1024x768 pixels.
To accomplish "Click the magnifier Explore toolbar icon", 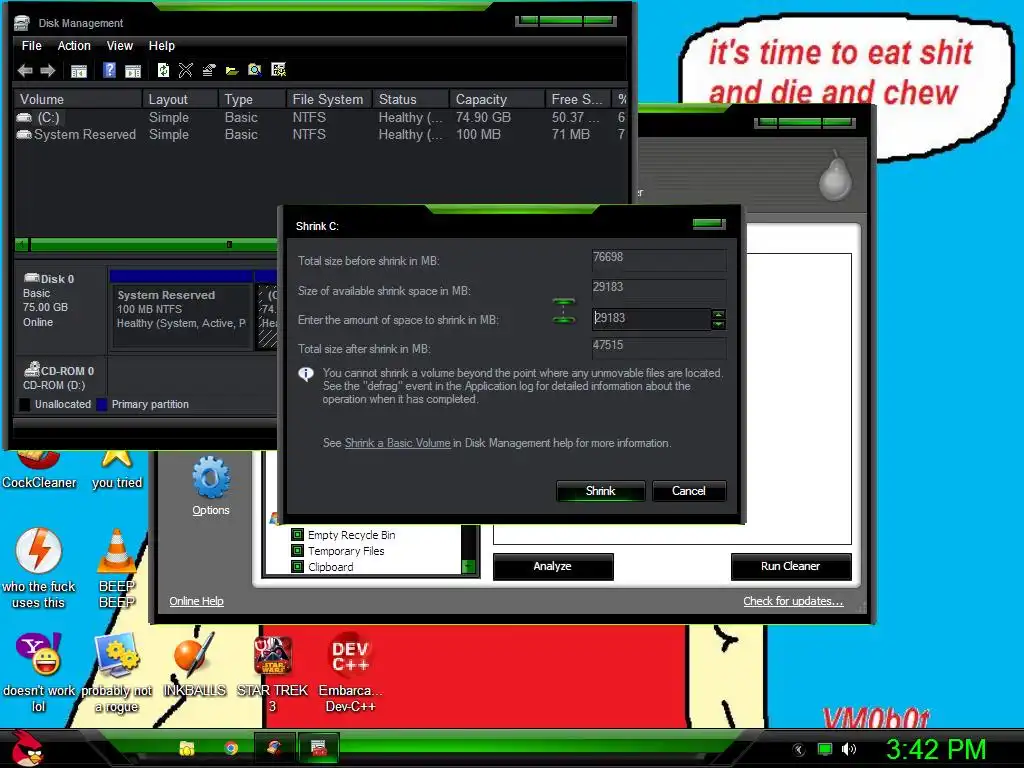I will [x=255, y=70].
